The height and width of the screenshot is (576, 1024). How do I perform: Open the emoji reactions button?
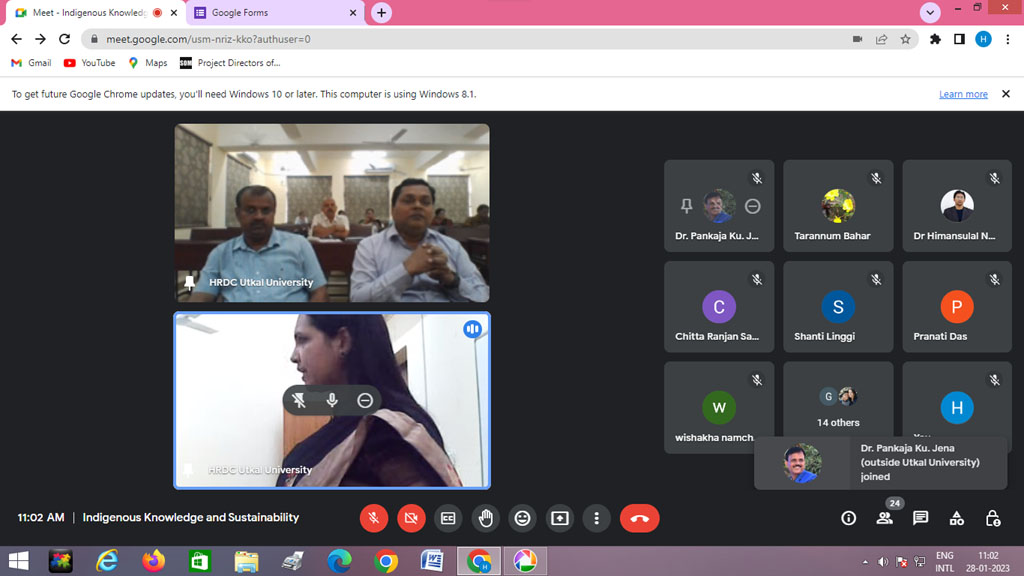tap(522, 518)
